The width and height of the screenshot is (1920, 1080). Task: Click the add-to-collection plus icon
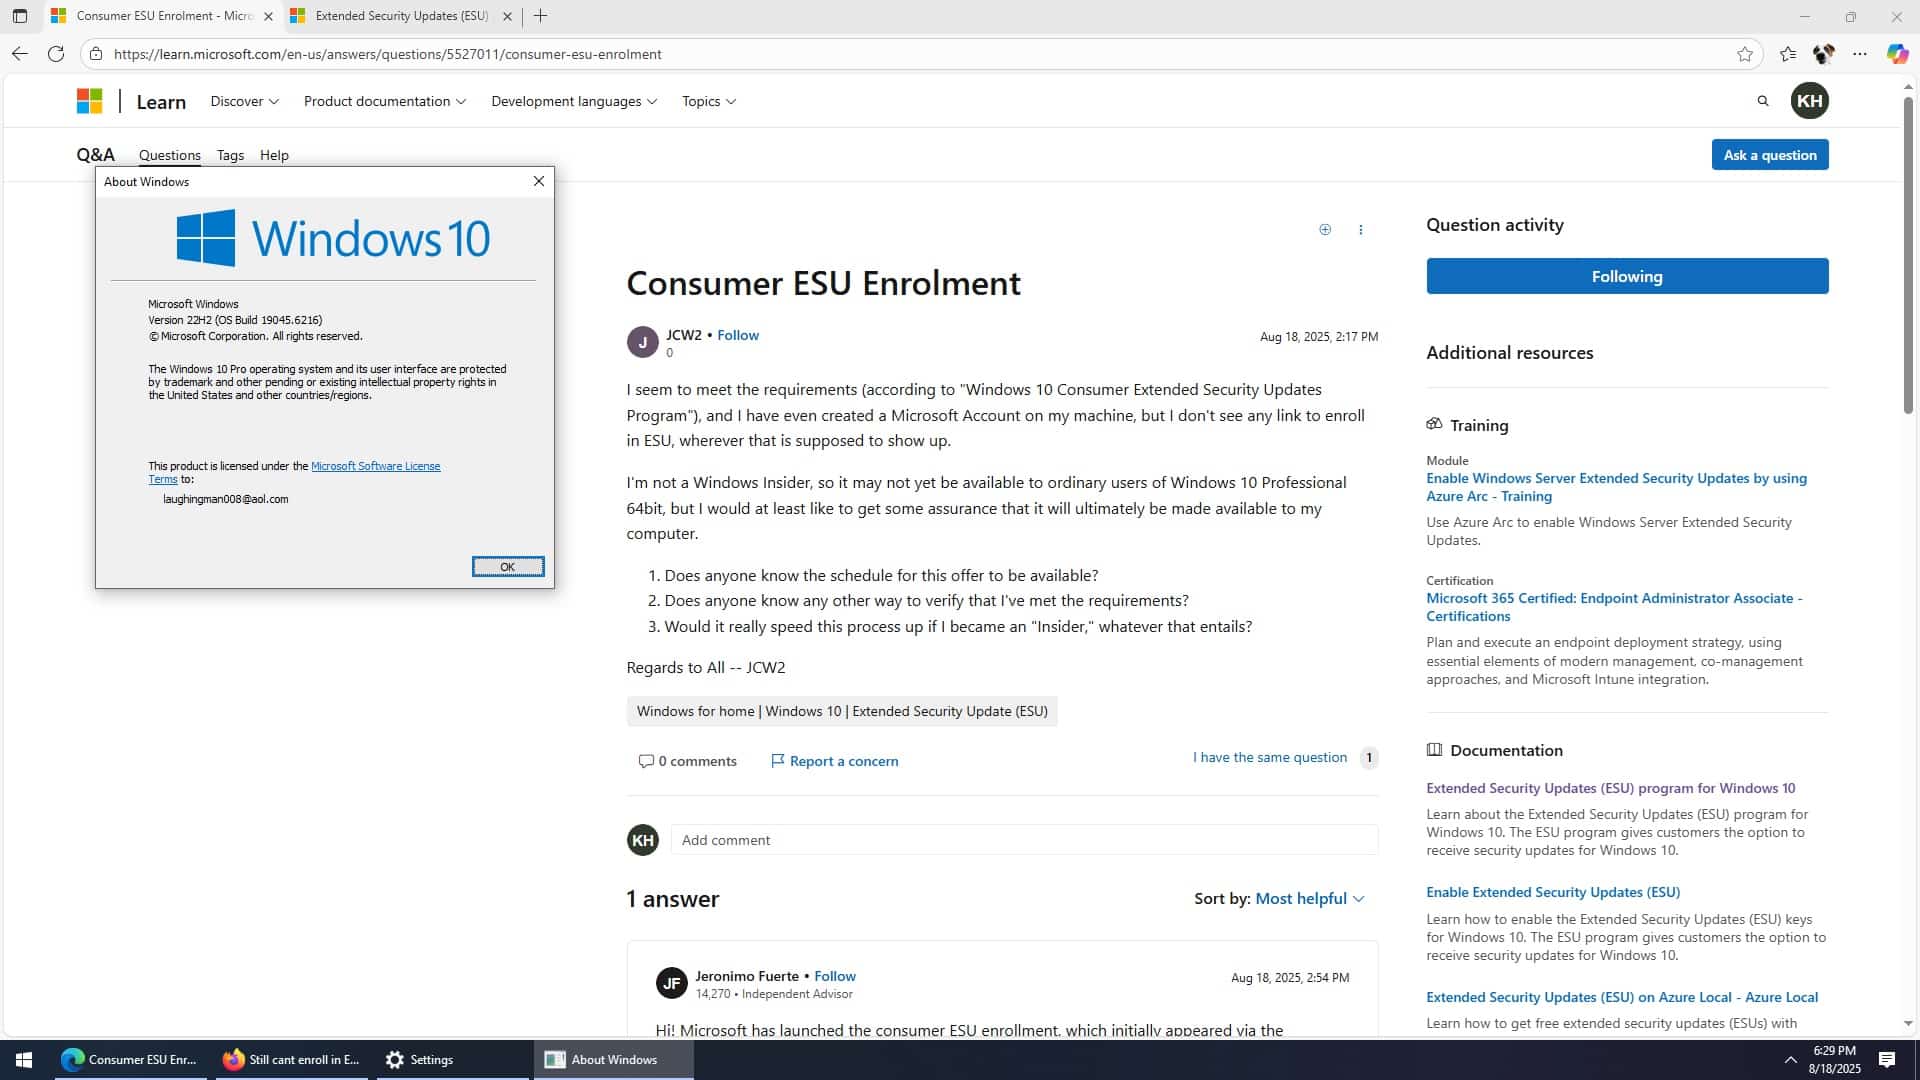click(x=1325, y=230)
